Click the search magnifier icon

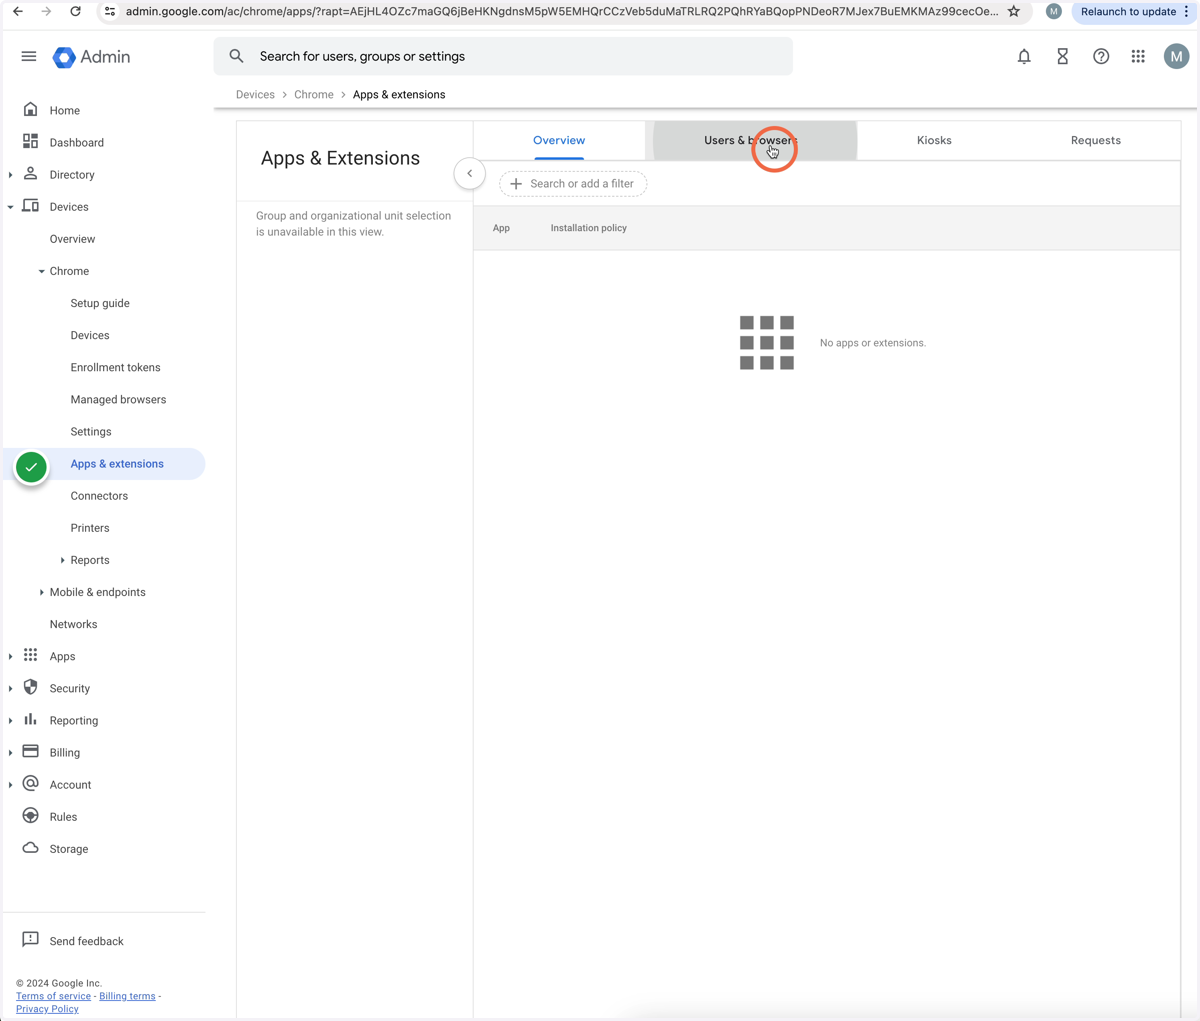236,57
